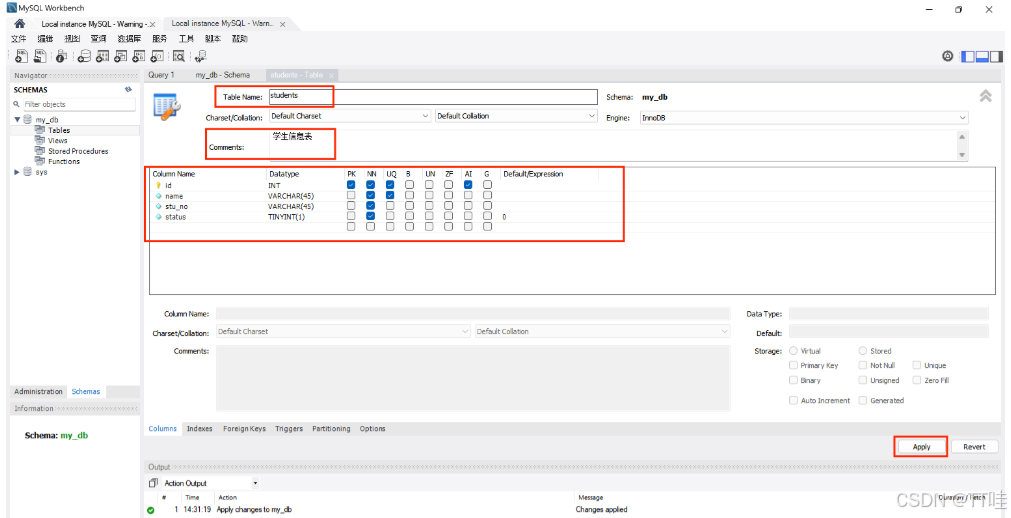Switch to the Foreign Keys tab
Screen dimensions: 1011x518
tap(244, 428)
